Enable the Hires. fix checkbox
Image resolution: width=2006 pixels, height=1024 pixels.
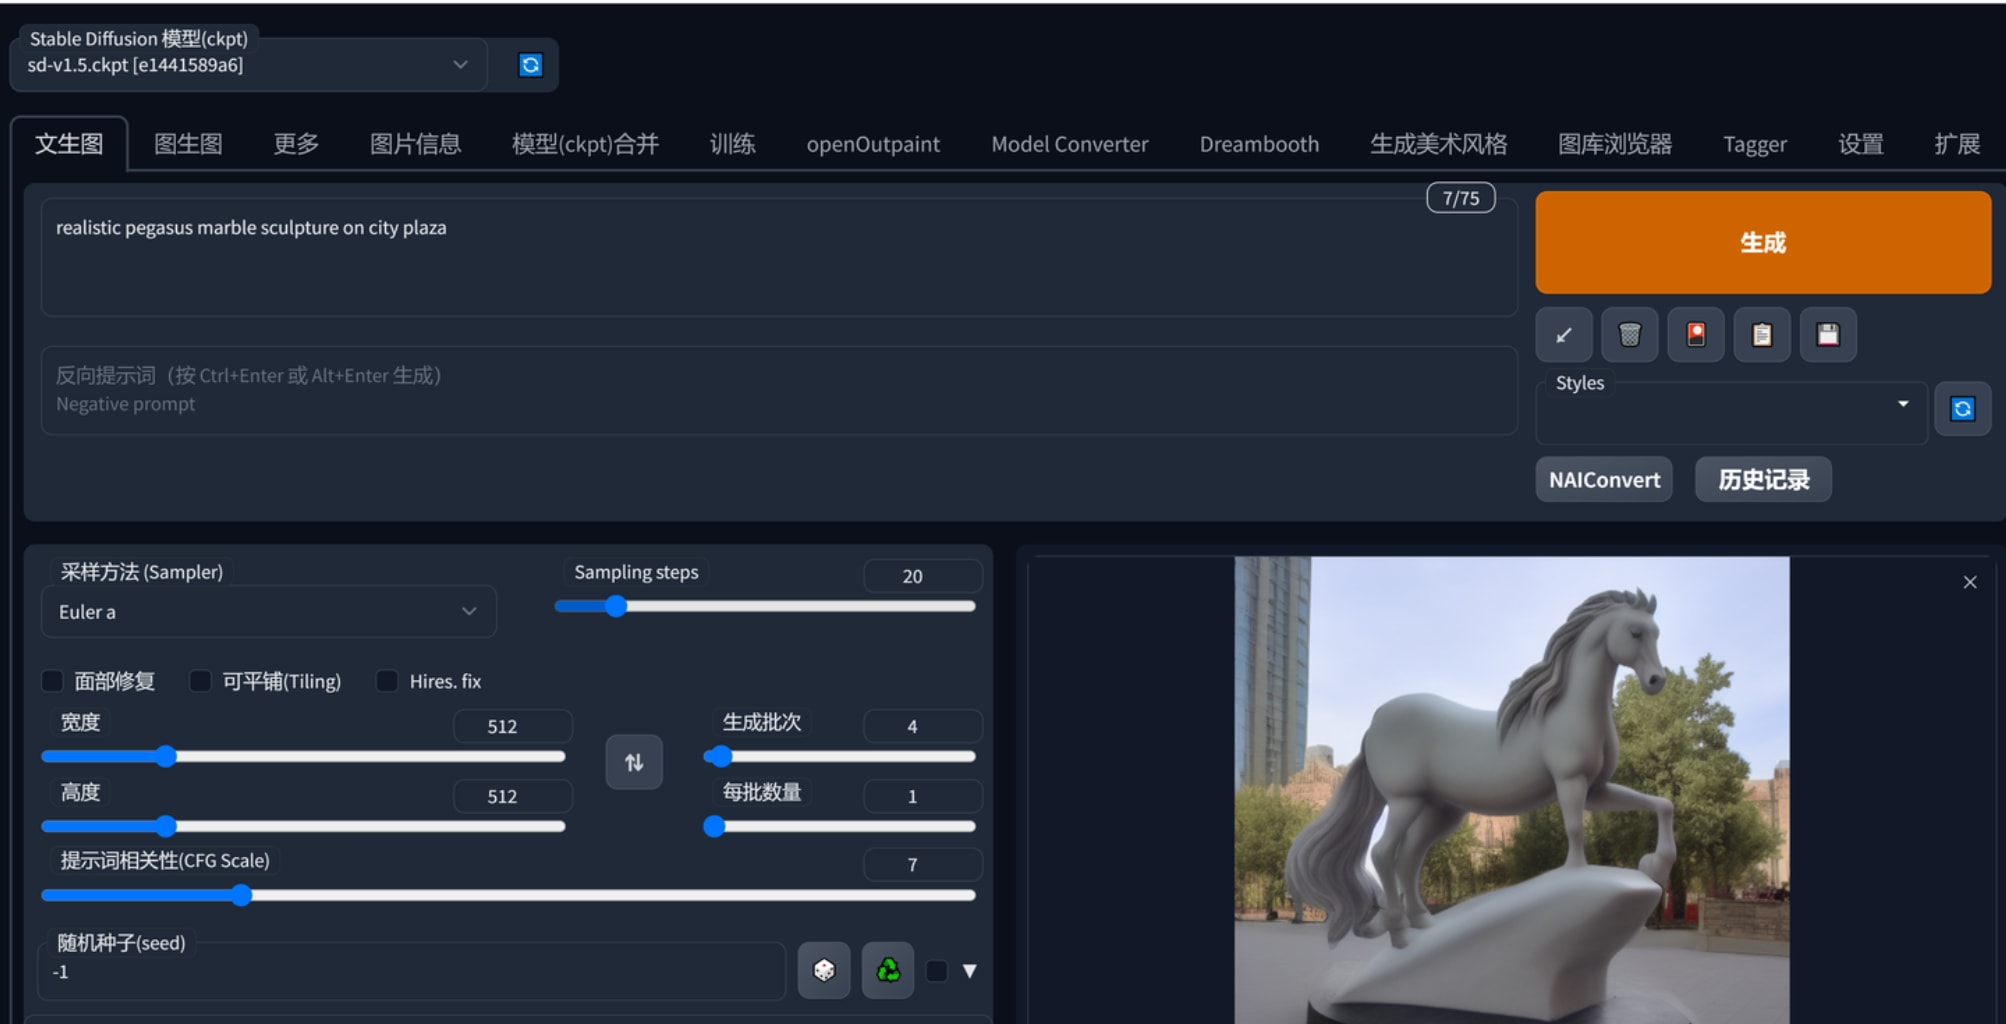click(x=387, y=681)
